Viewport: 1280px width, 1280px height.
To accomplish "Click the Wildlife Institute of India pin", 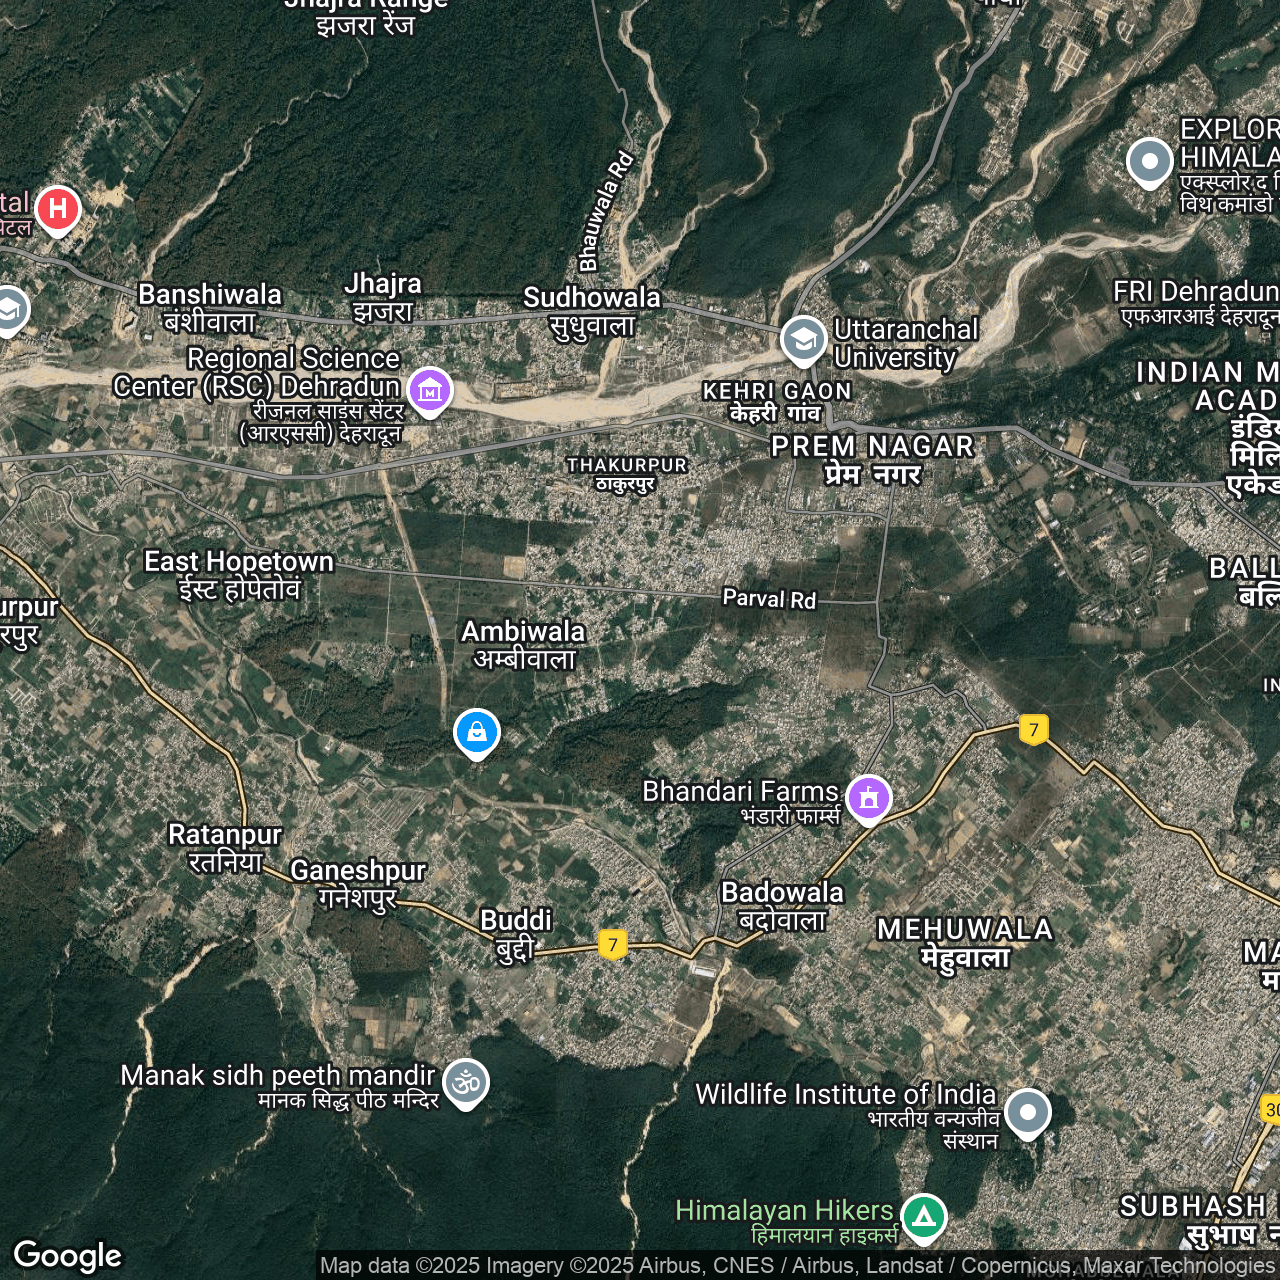I will pos(1027,1112).
